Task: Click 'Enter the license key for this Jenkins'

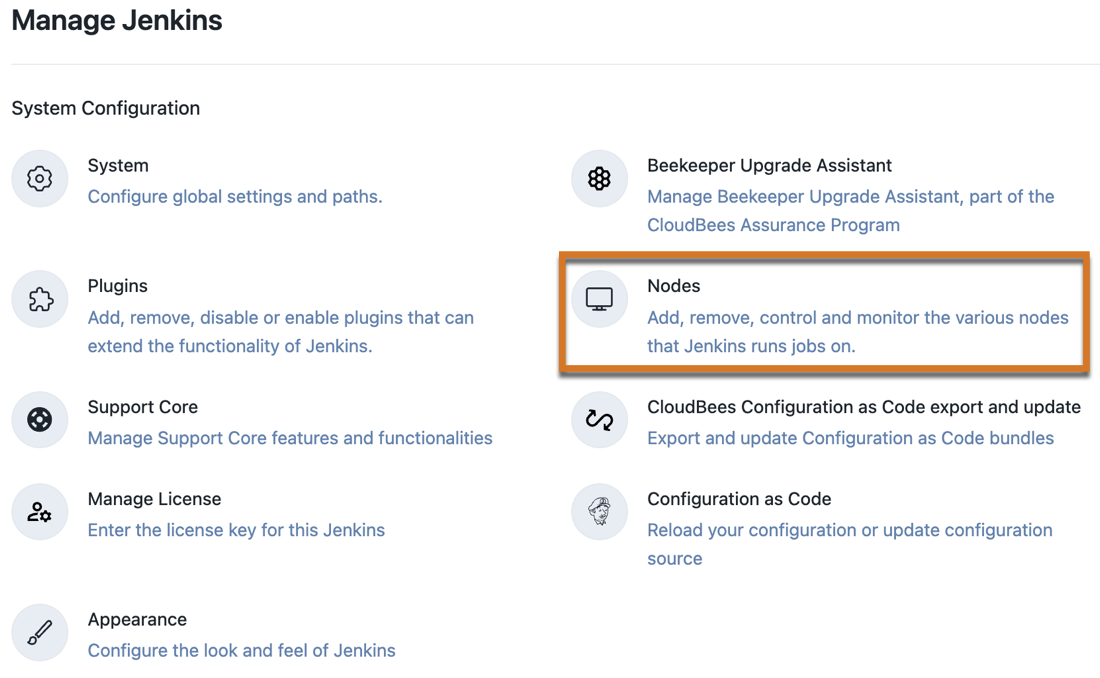Action: click(x=236, y=530)
